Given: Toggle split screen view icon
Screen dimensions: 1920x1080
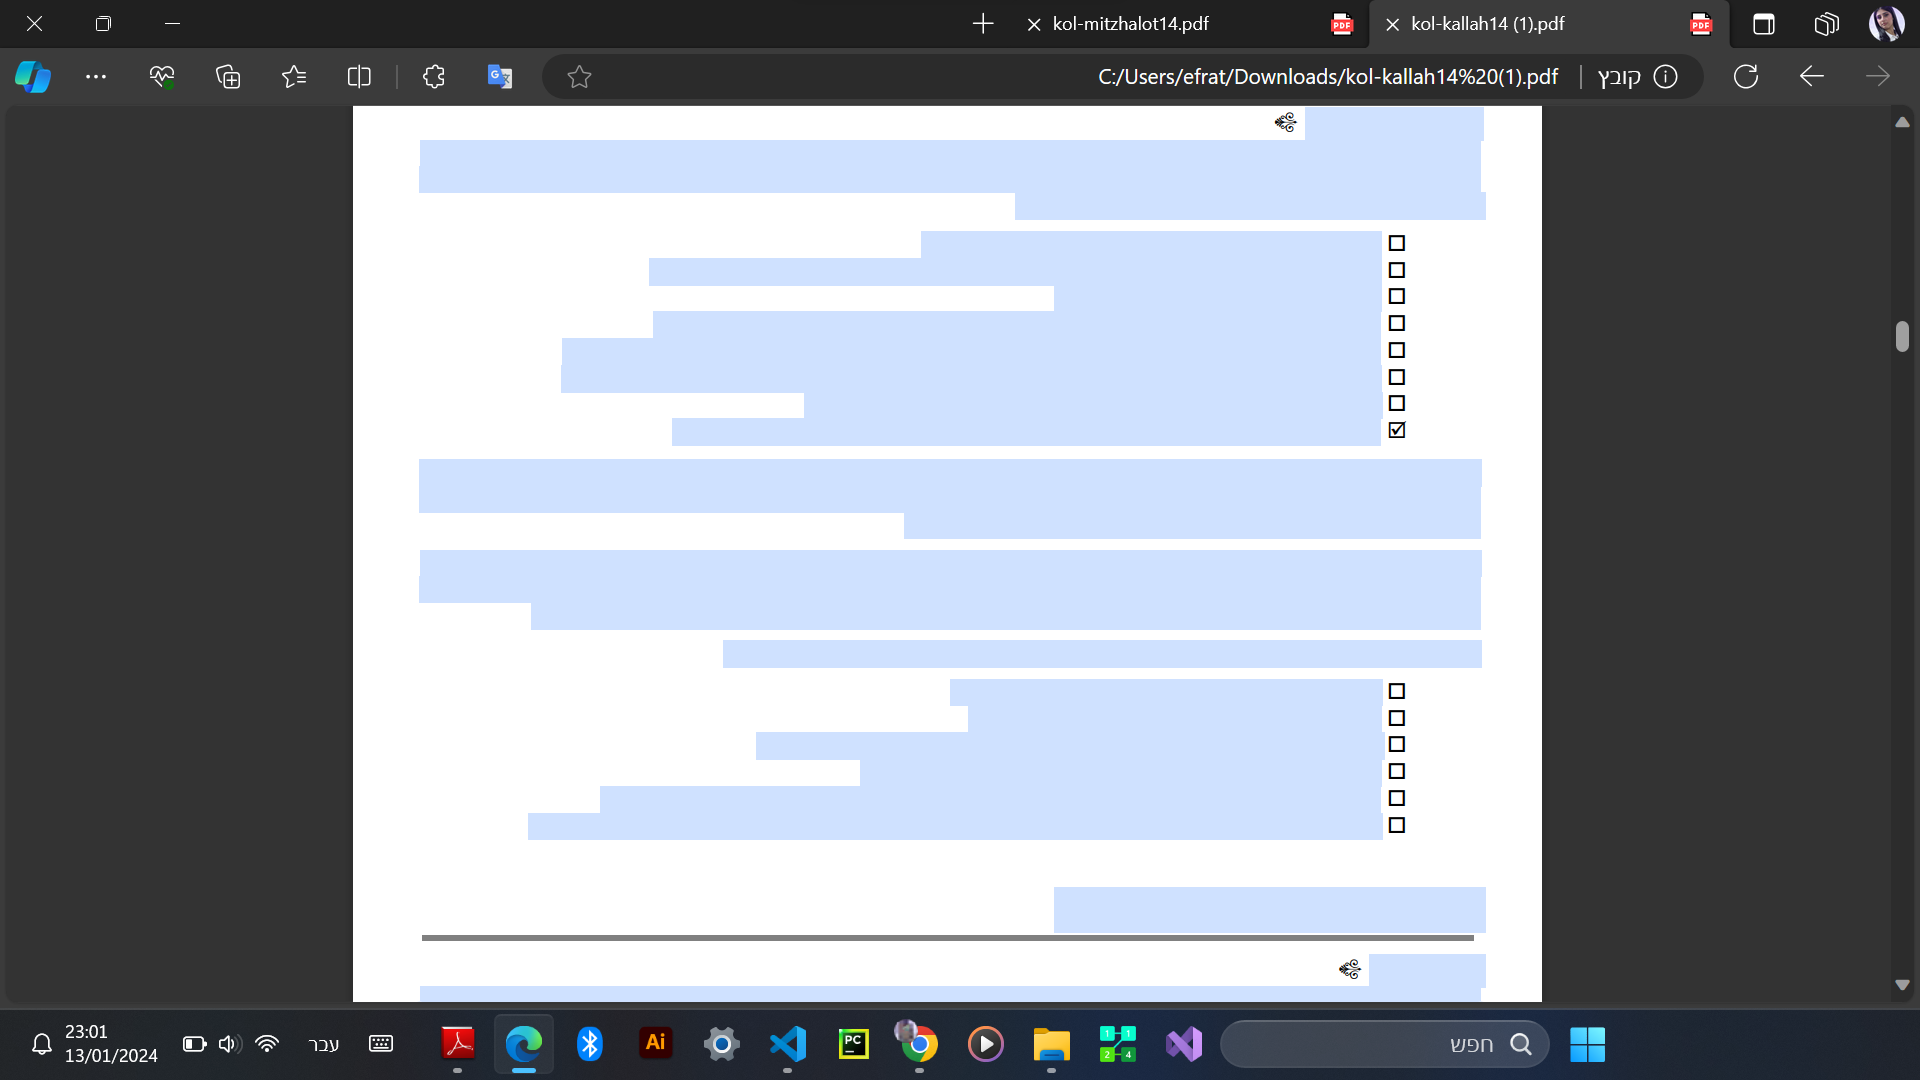Looking at the screenshot, I should point(359,77).
